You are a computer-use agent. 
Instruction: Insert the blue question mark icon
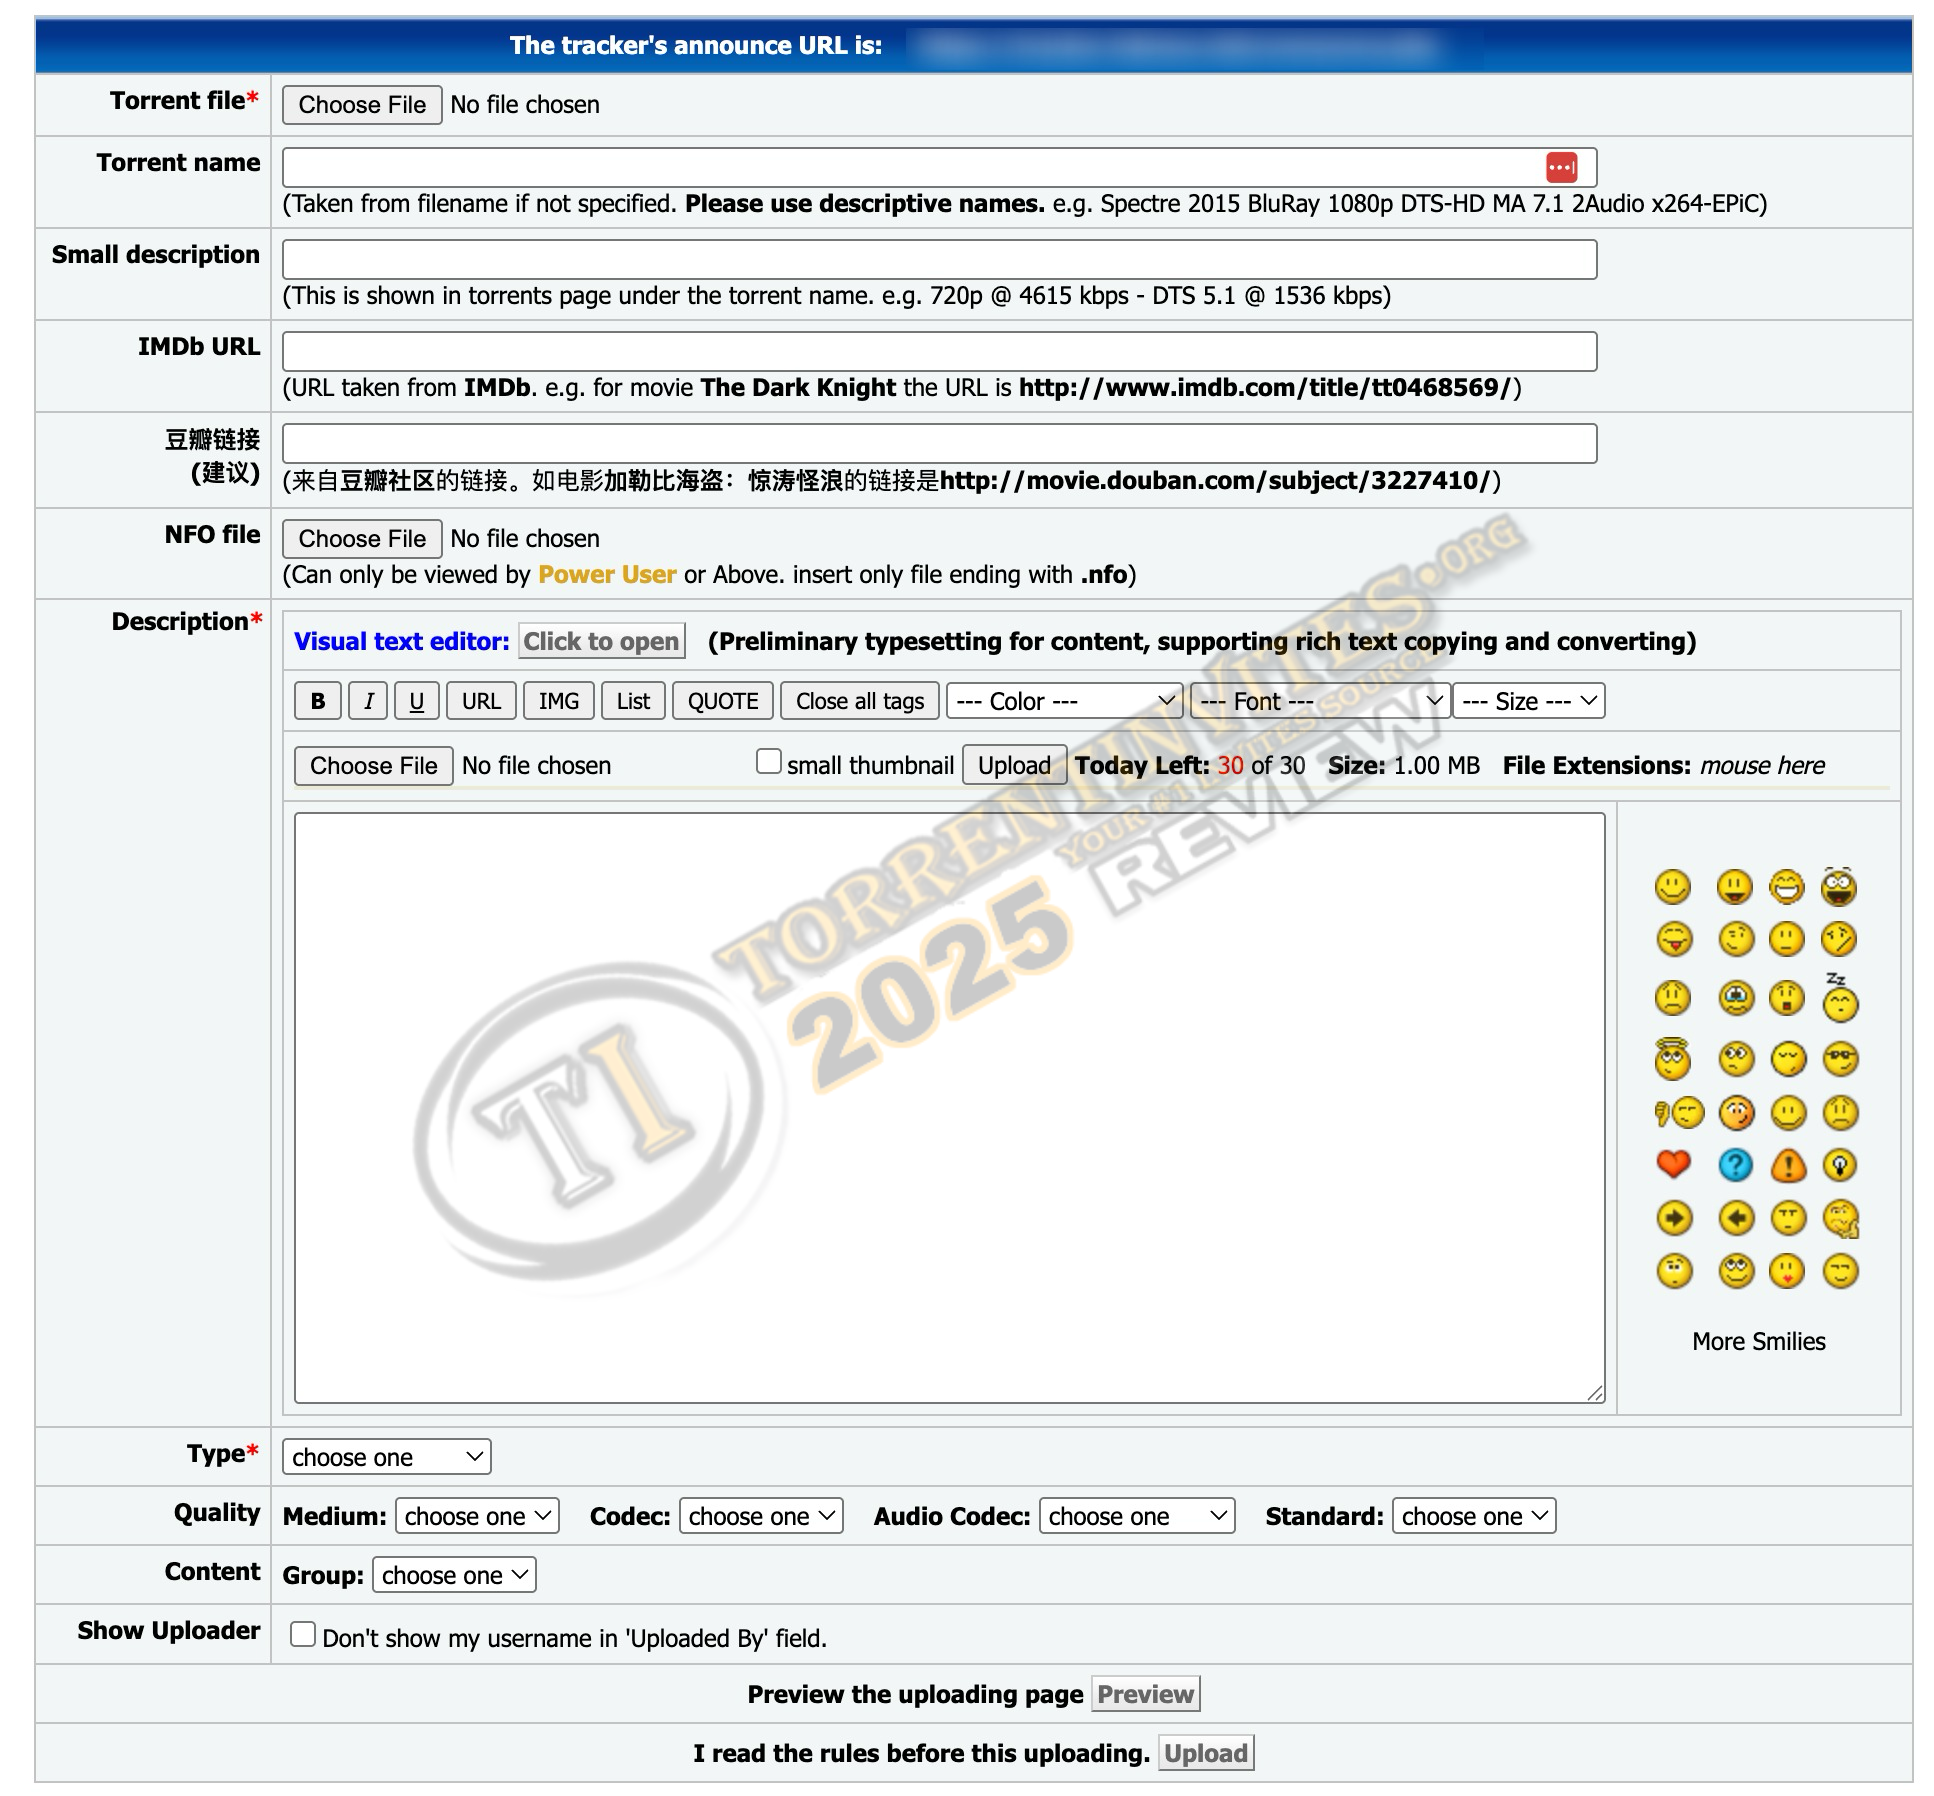1736,1165
